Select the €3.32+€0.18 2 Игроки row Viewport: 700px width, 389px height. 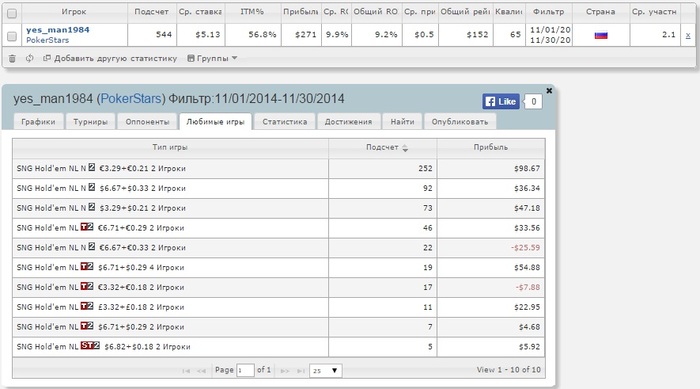(x=279, y=287)
